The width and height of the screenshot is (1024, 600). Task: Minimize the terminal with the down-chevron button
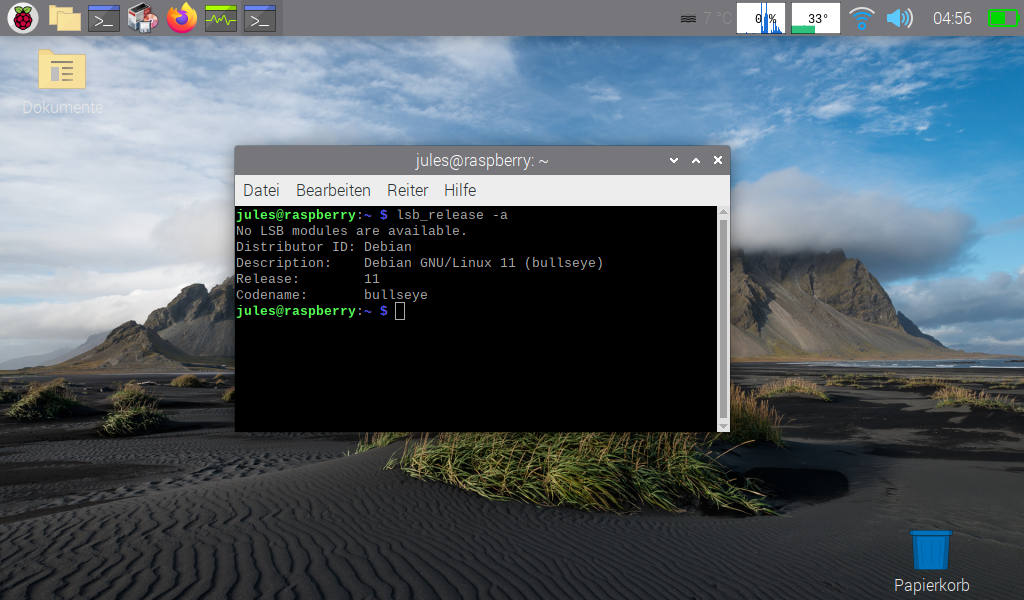click(674, 161)
